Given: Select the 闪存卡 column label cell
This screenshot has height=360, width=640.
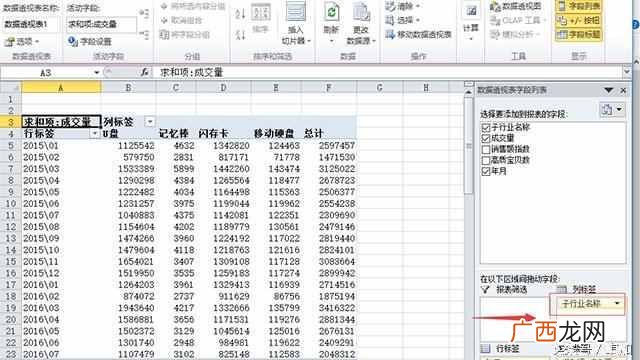Looking at the screenshot, I should tap(223, 133).
